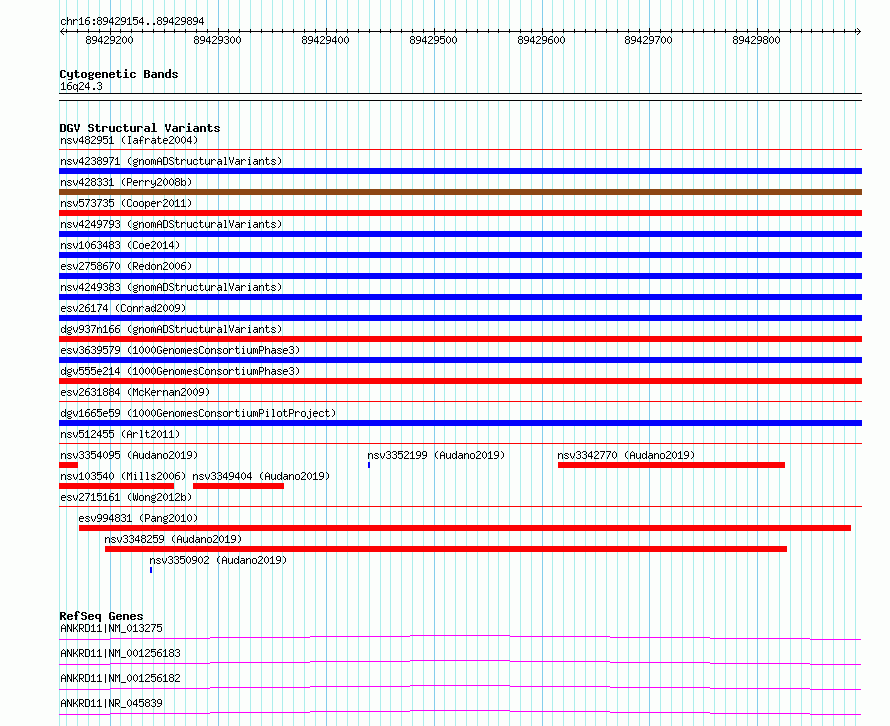Click ruler position 89429300
Viewport: 890px width, 726px height.
point(217,40)
